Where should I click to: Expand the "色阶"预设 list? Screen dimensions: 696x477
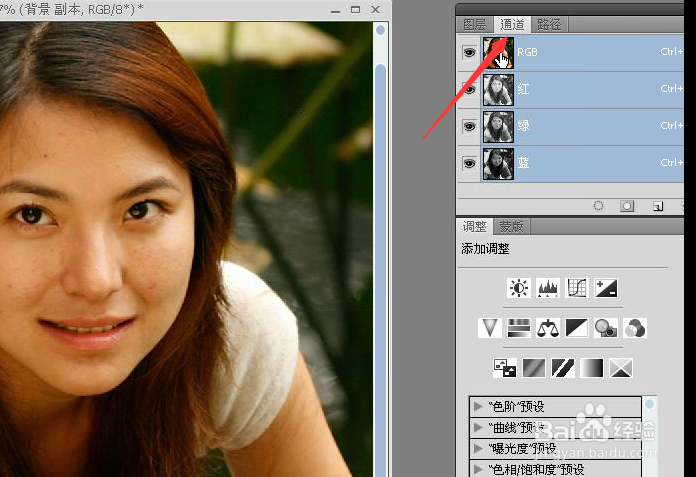coord(478,406)
